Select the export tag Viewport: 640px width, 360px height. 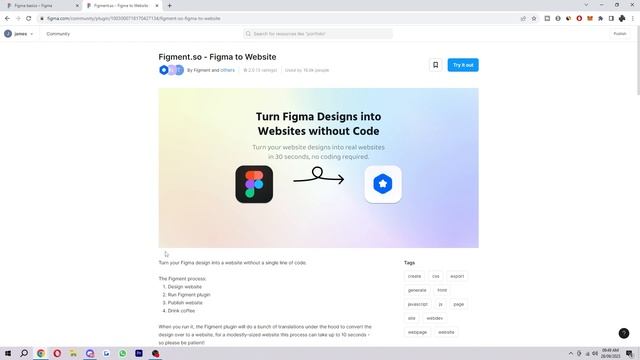(x=457, y=276)
